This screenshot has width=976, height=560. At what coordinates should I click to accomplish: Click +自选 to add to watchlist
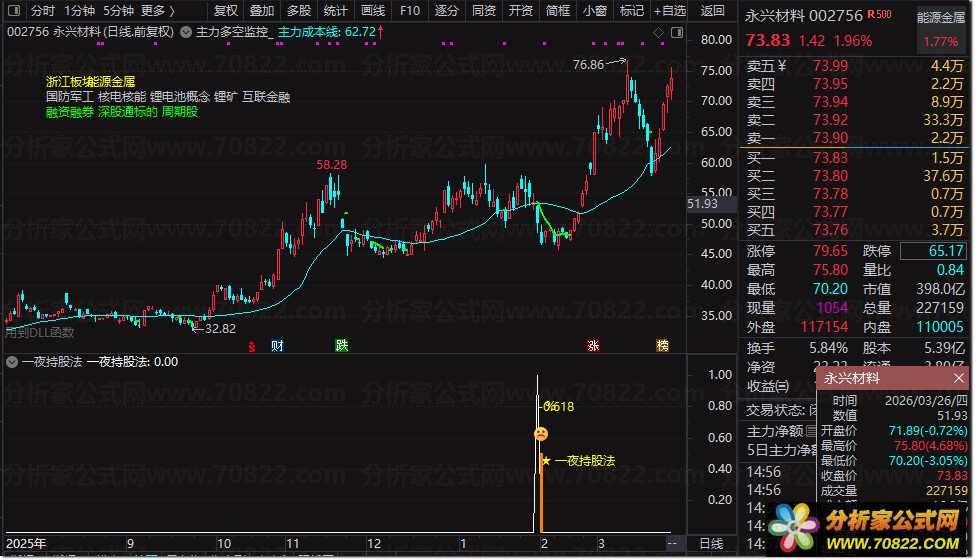(668, 11)
